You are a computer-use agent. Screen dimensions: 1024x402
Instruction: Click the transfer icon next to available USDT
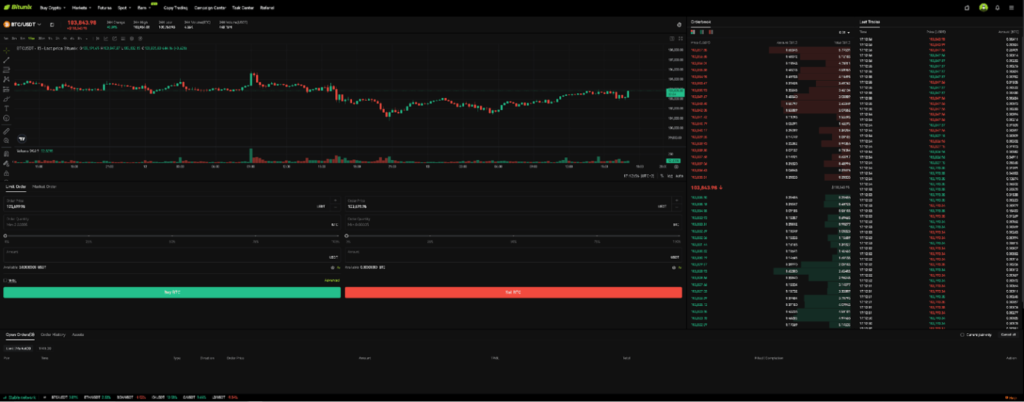coord(338,268)
